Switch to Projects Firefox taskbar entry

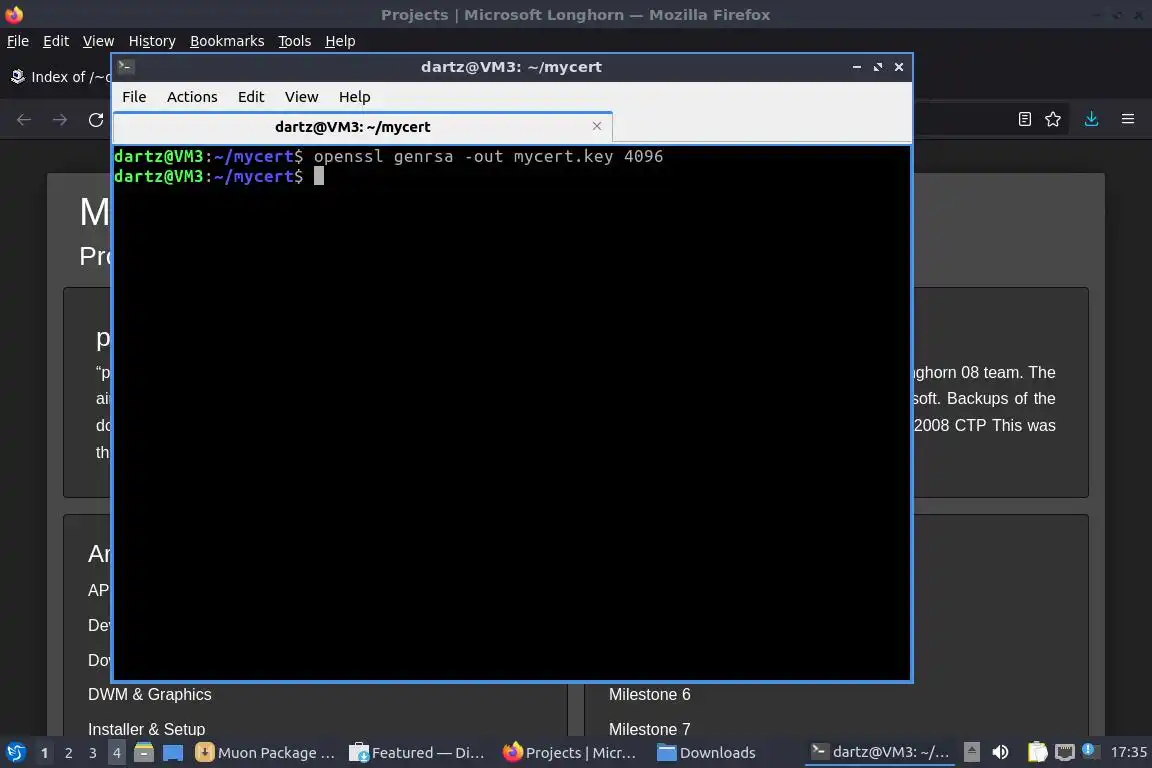coord(570,753)
